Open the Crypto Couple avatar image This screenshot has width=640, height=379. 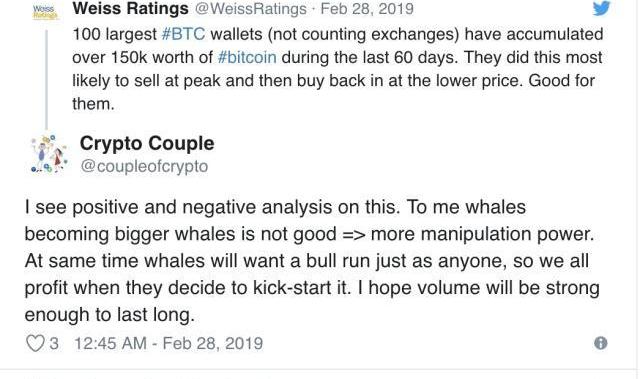tap(49, 154)
